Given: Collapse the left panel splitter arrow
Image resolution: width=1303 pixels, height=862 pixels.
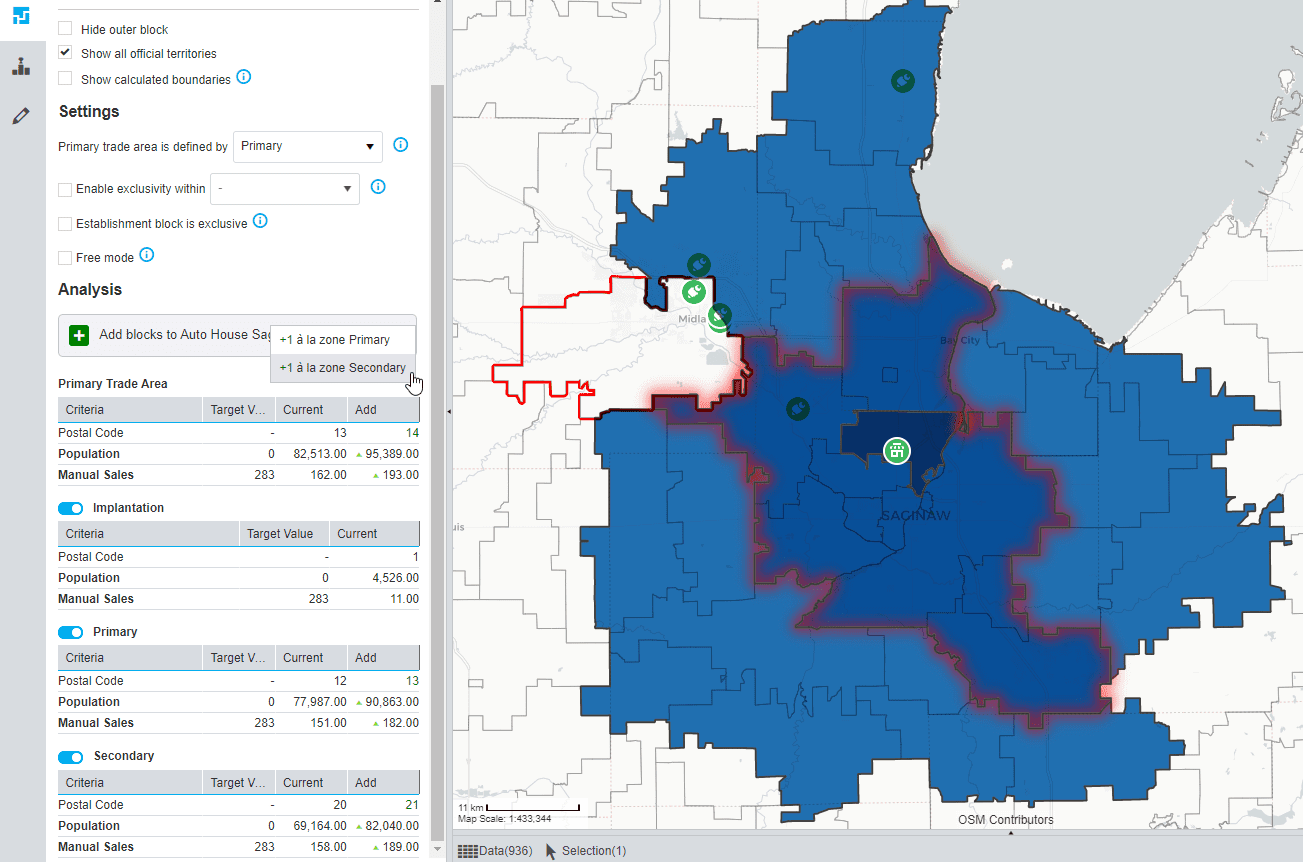Looking at the screenshot, I should tap(448, 411).
